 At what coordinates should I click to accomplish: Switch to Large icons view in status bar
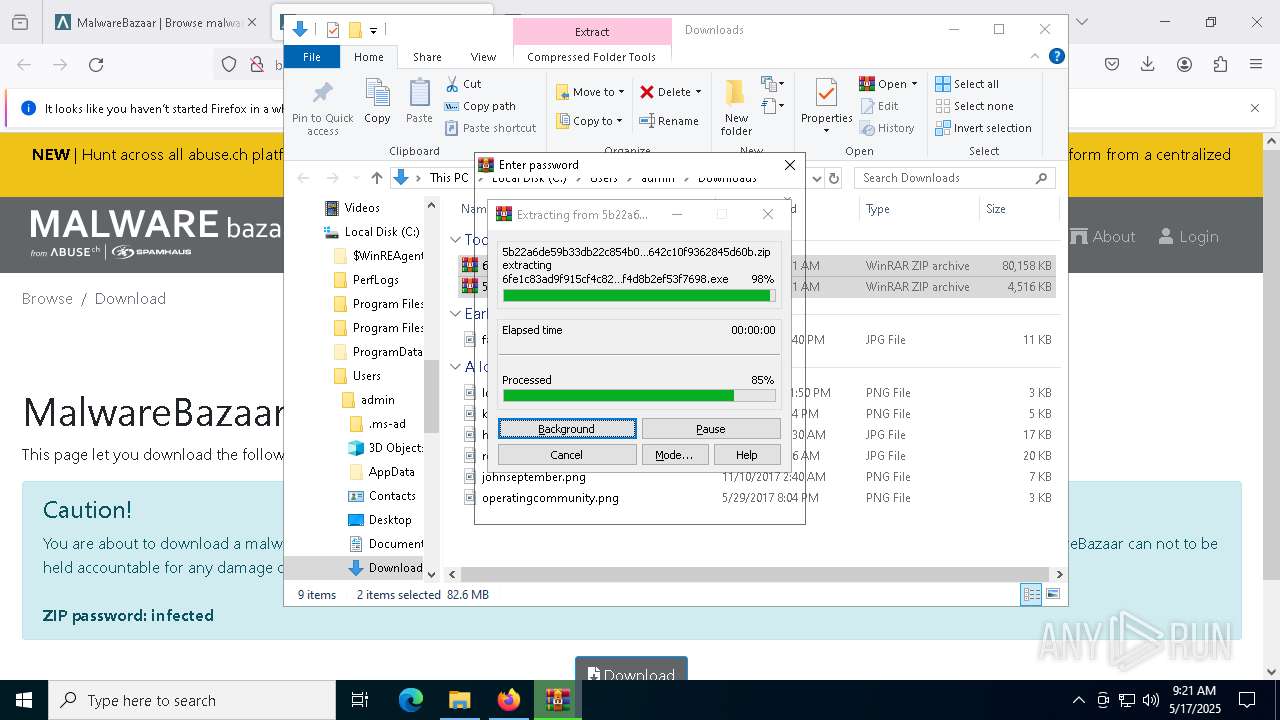pos(1052,594)
